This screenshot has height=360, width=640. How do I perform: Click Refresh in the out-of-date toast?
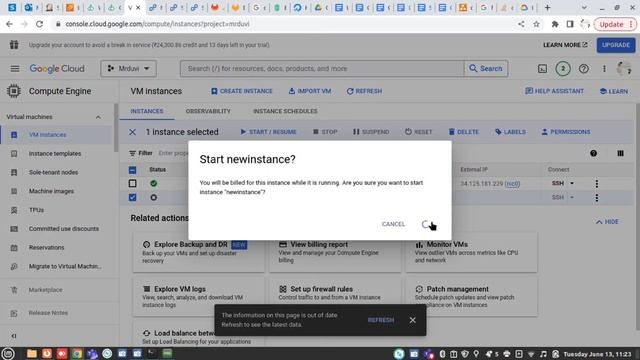tap(380, 320)
